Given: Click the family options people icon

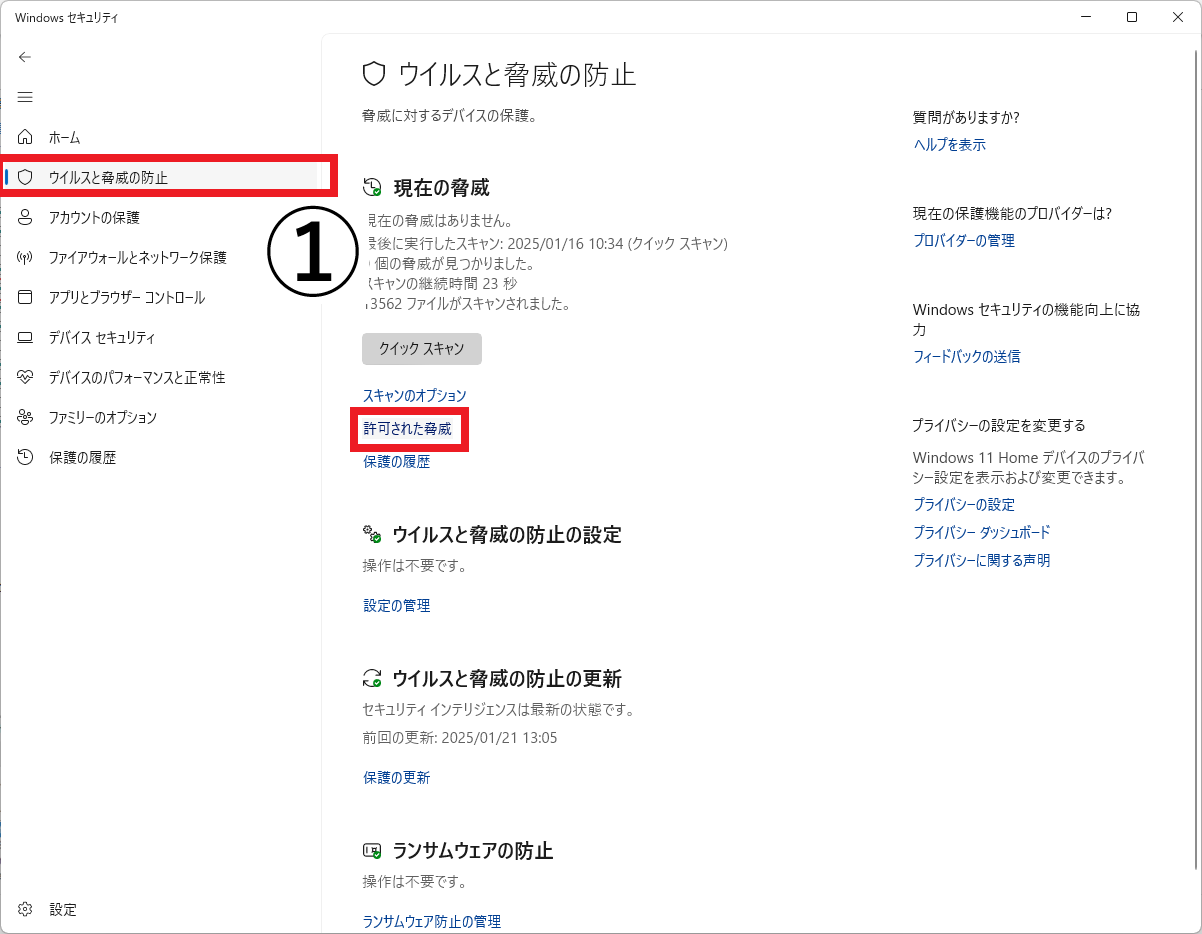Looking at the screenshot, I should coord(26,417).
